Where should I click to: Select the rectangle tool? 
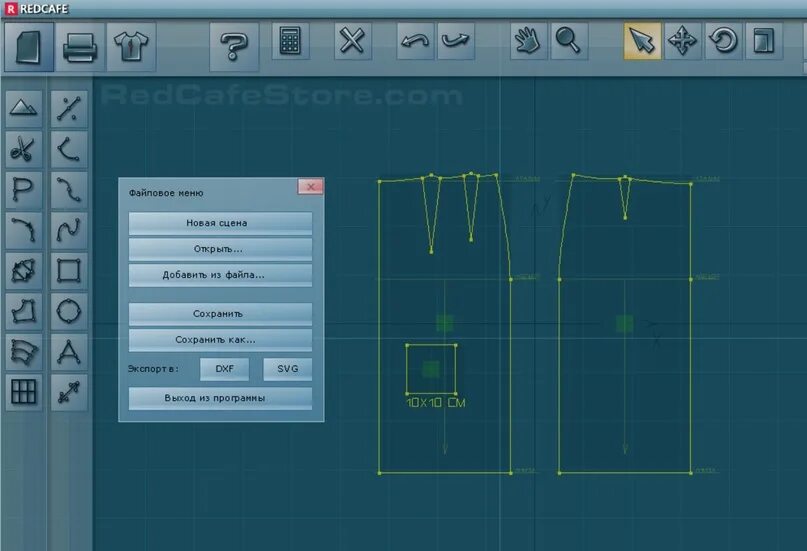[x=69, y=271]
